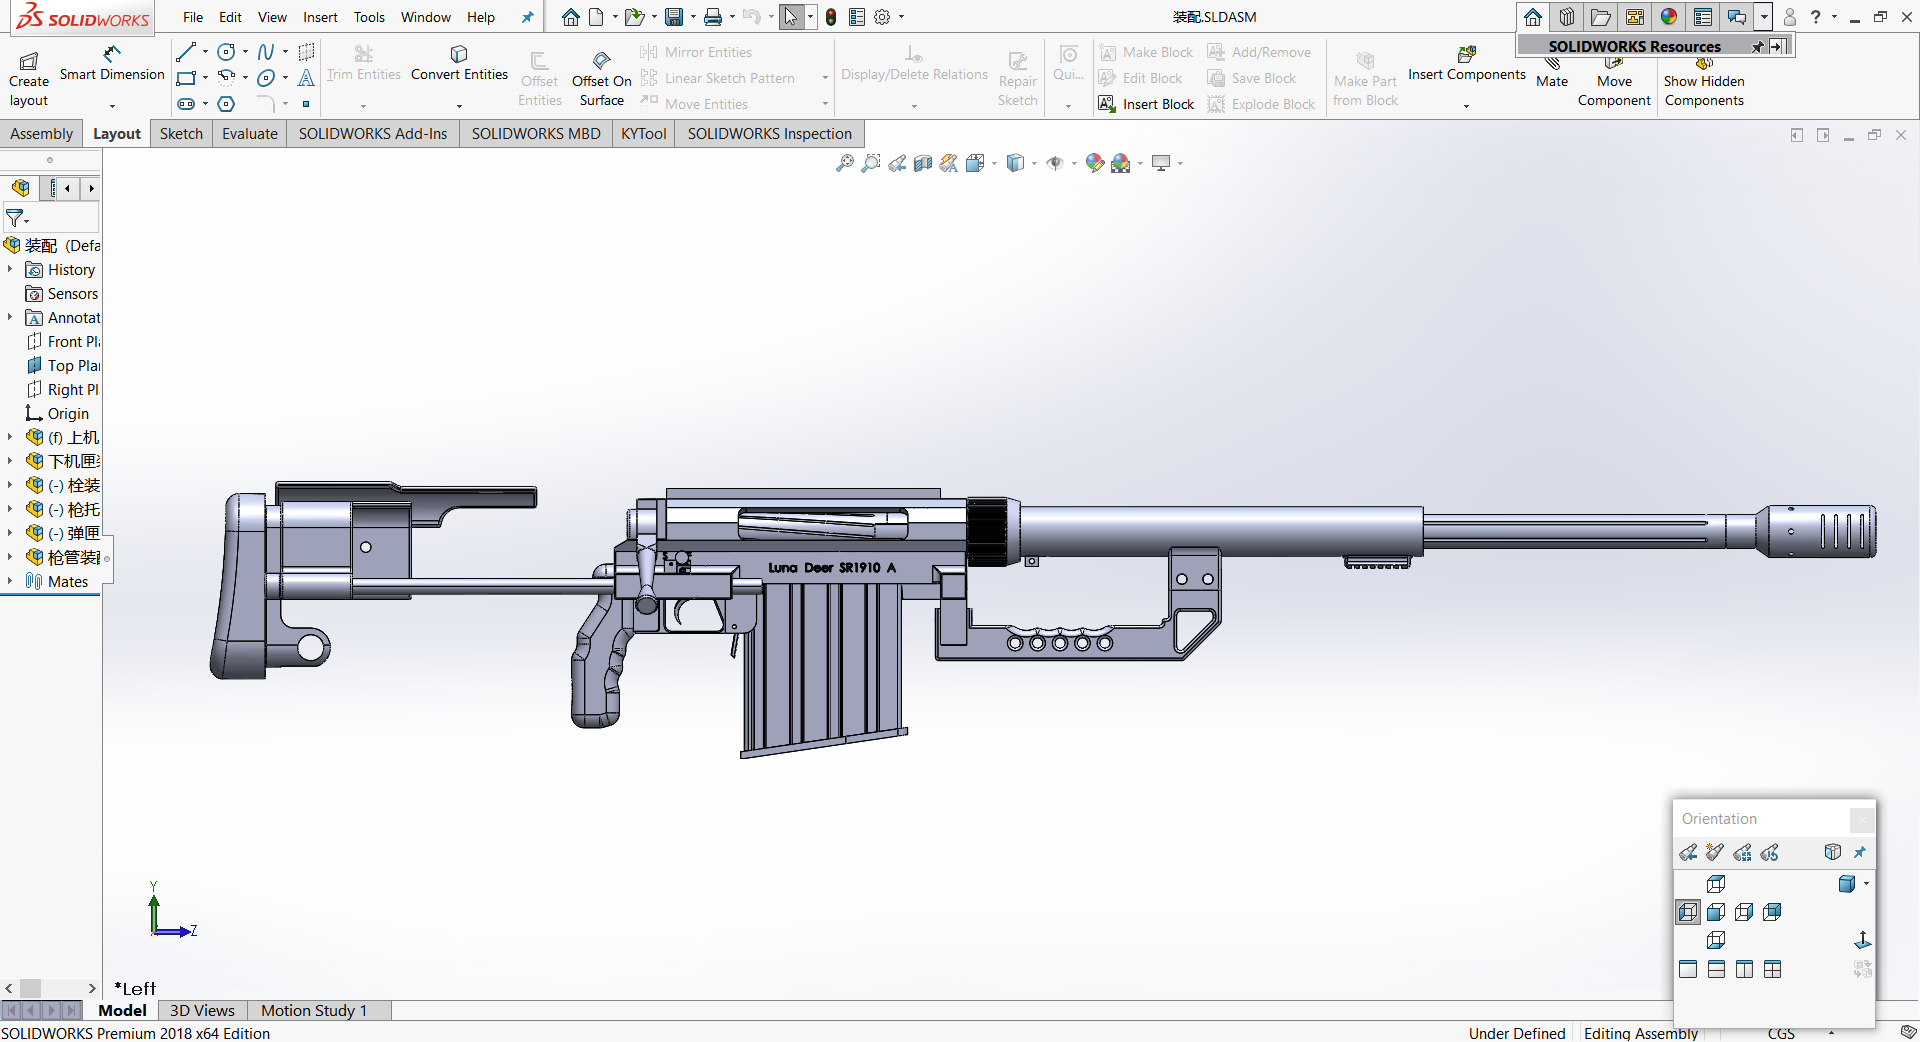Open the axonometric view dropdown in Orientation
1920x1042 pixels.
click(1866, 884)
